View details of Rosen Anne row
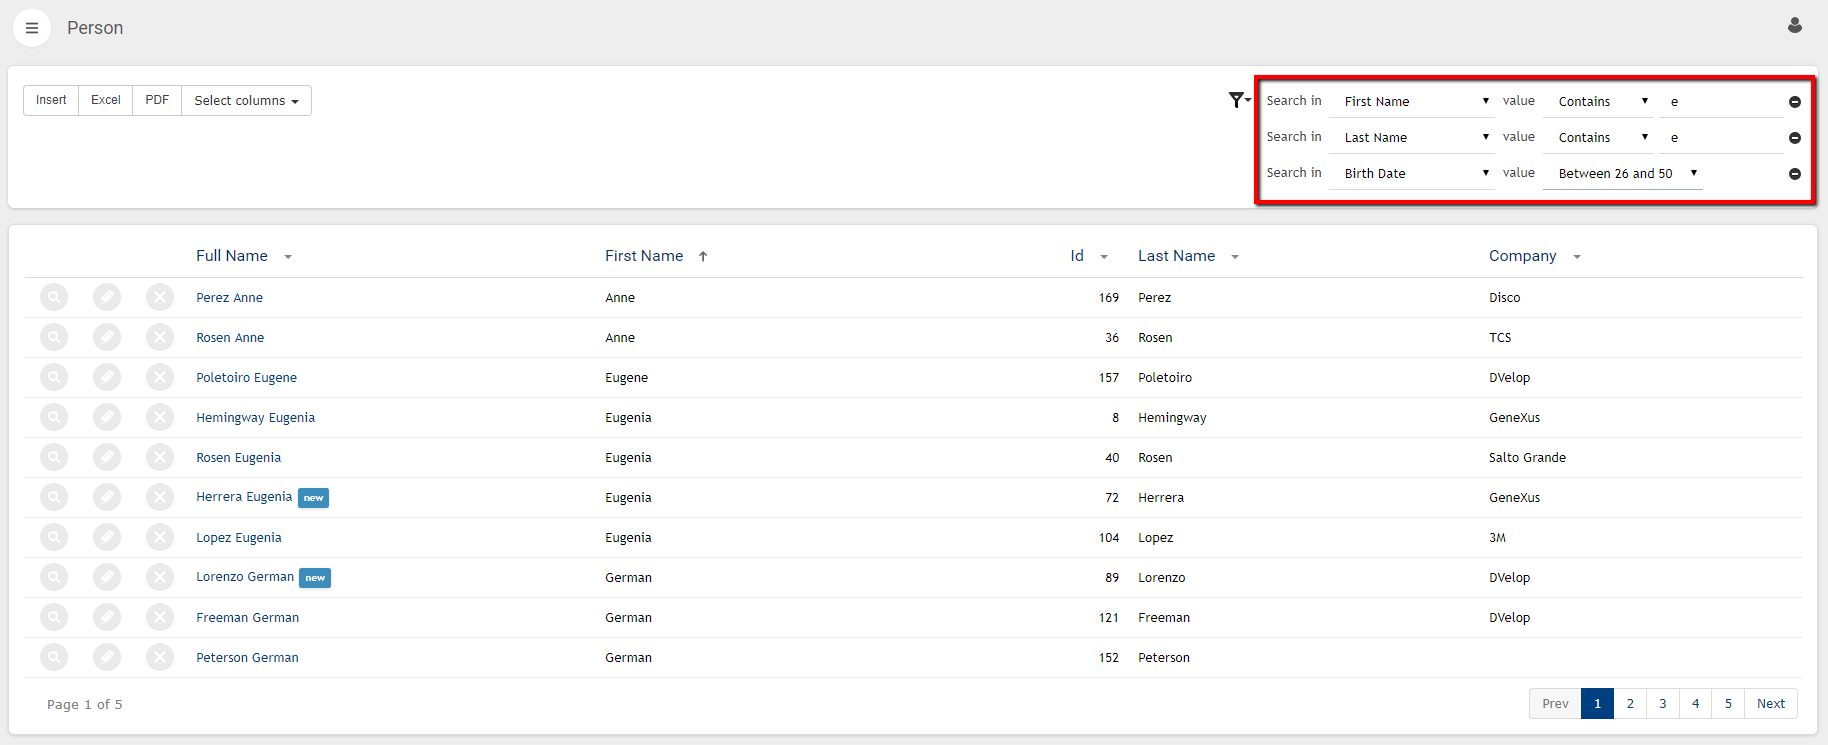 pos(54,337)
